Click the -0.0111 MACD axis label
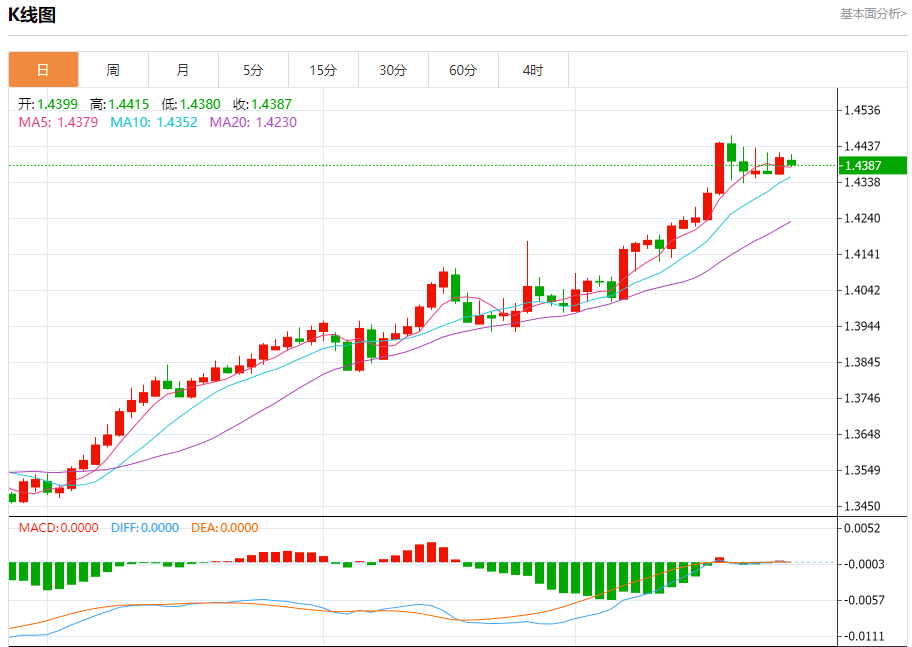912x647 pixels. (863, 636)
